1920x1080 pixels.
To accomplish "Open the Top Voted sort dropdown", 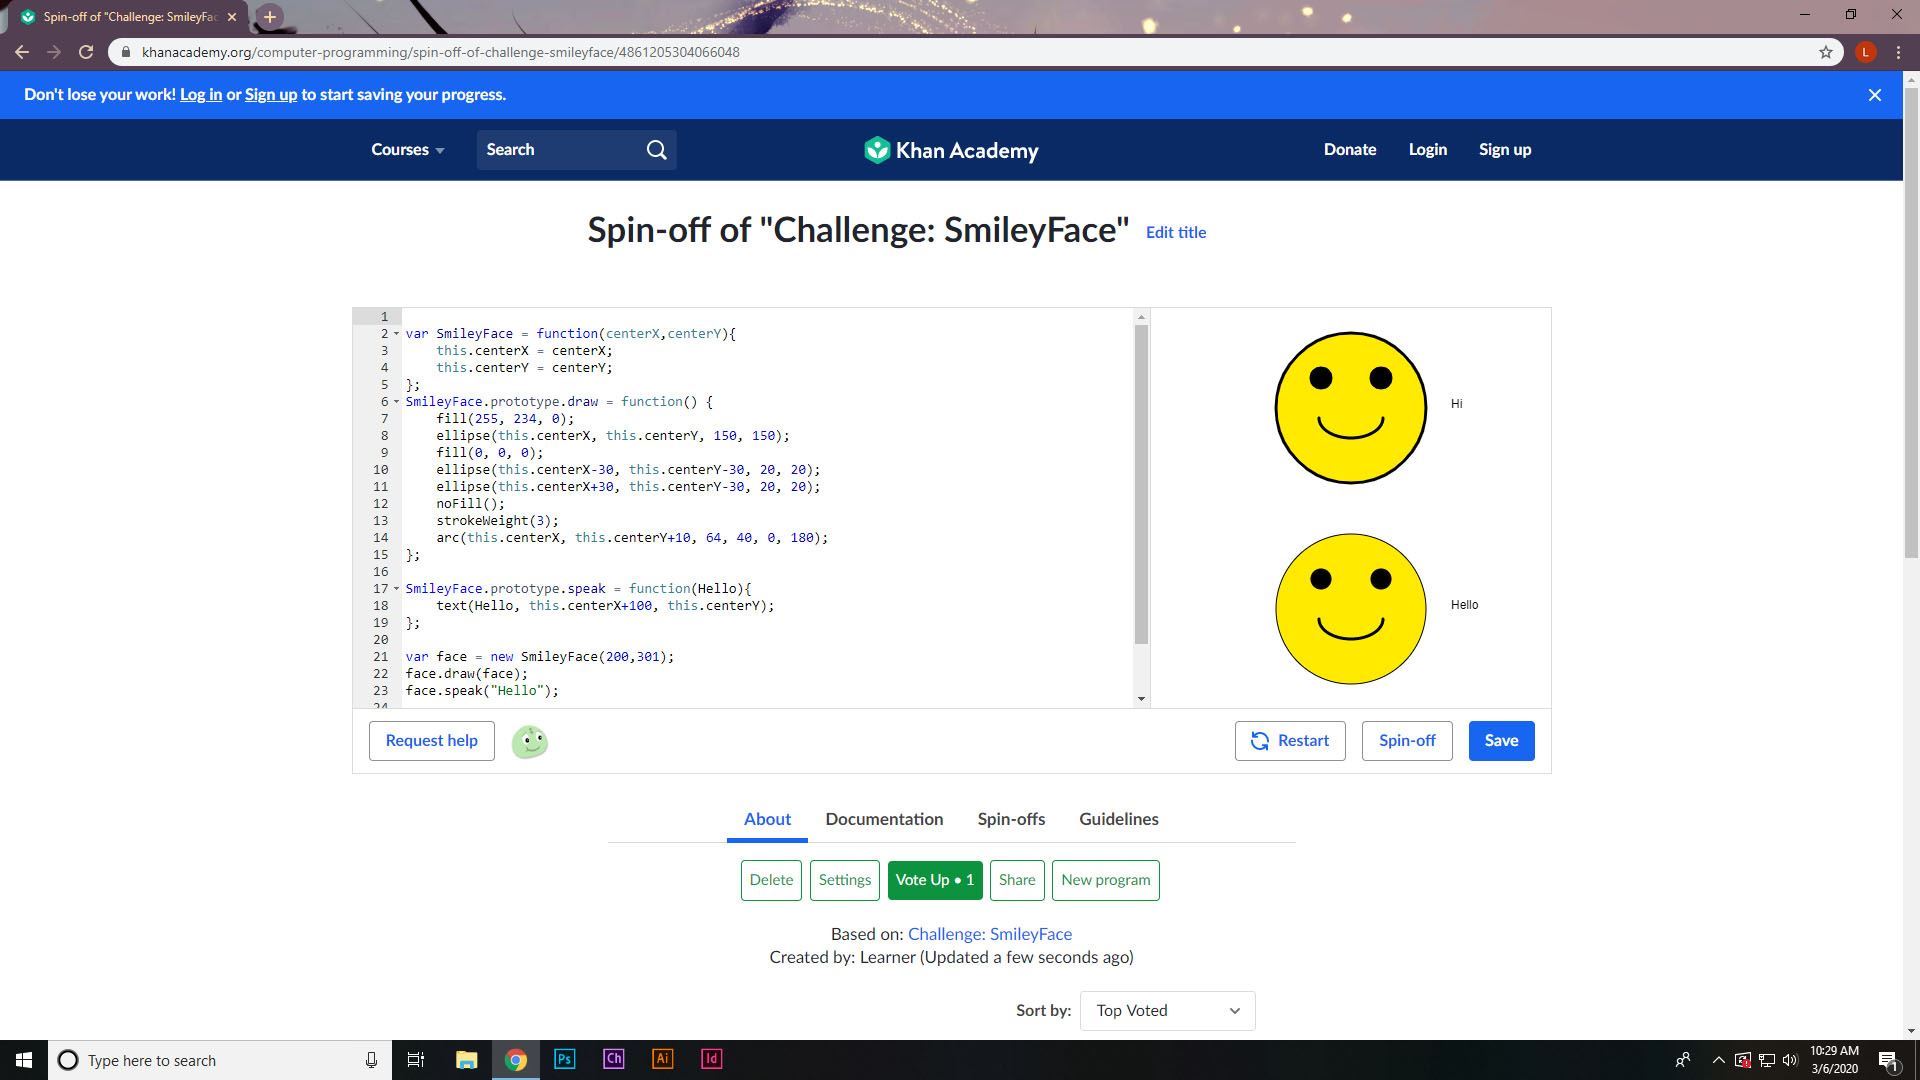I will (x=1166, y=1011).
